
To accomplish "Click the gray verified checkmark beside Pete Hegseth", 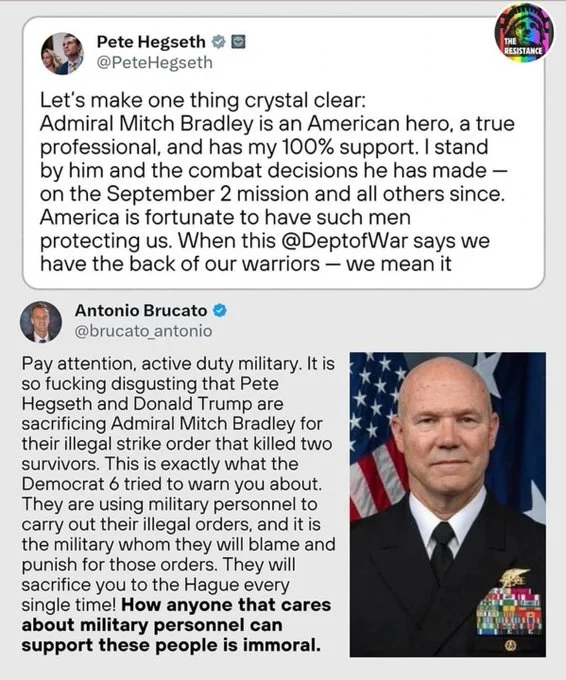I will 219,42.
